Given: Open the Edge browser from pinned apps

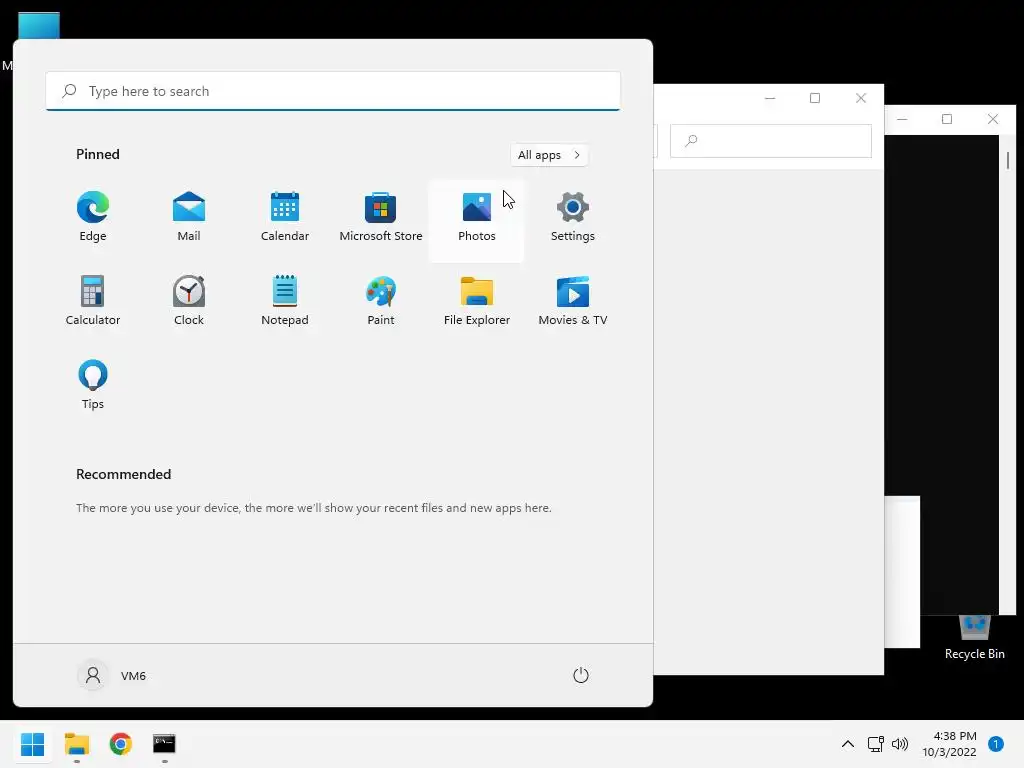Looking at the screenshot, I should (93, 217).
